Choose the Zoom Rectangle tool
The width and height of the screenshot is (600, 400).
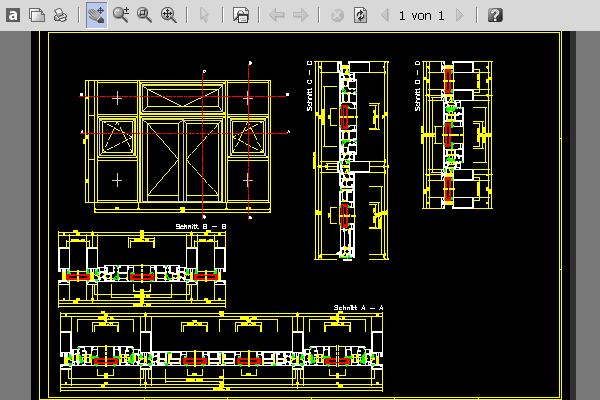tap(145, 15)
